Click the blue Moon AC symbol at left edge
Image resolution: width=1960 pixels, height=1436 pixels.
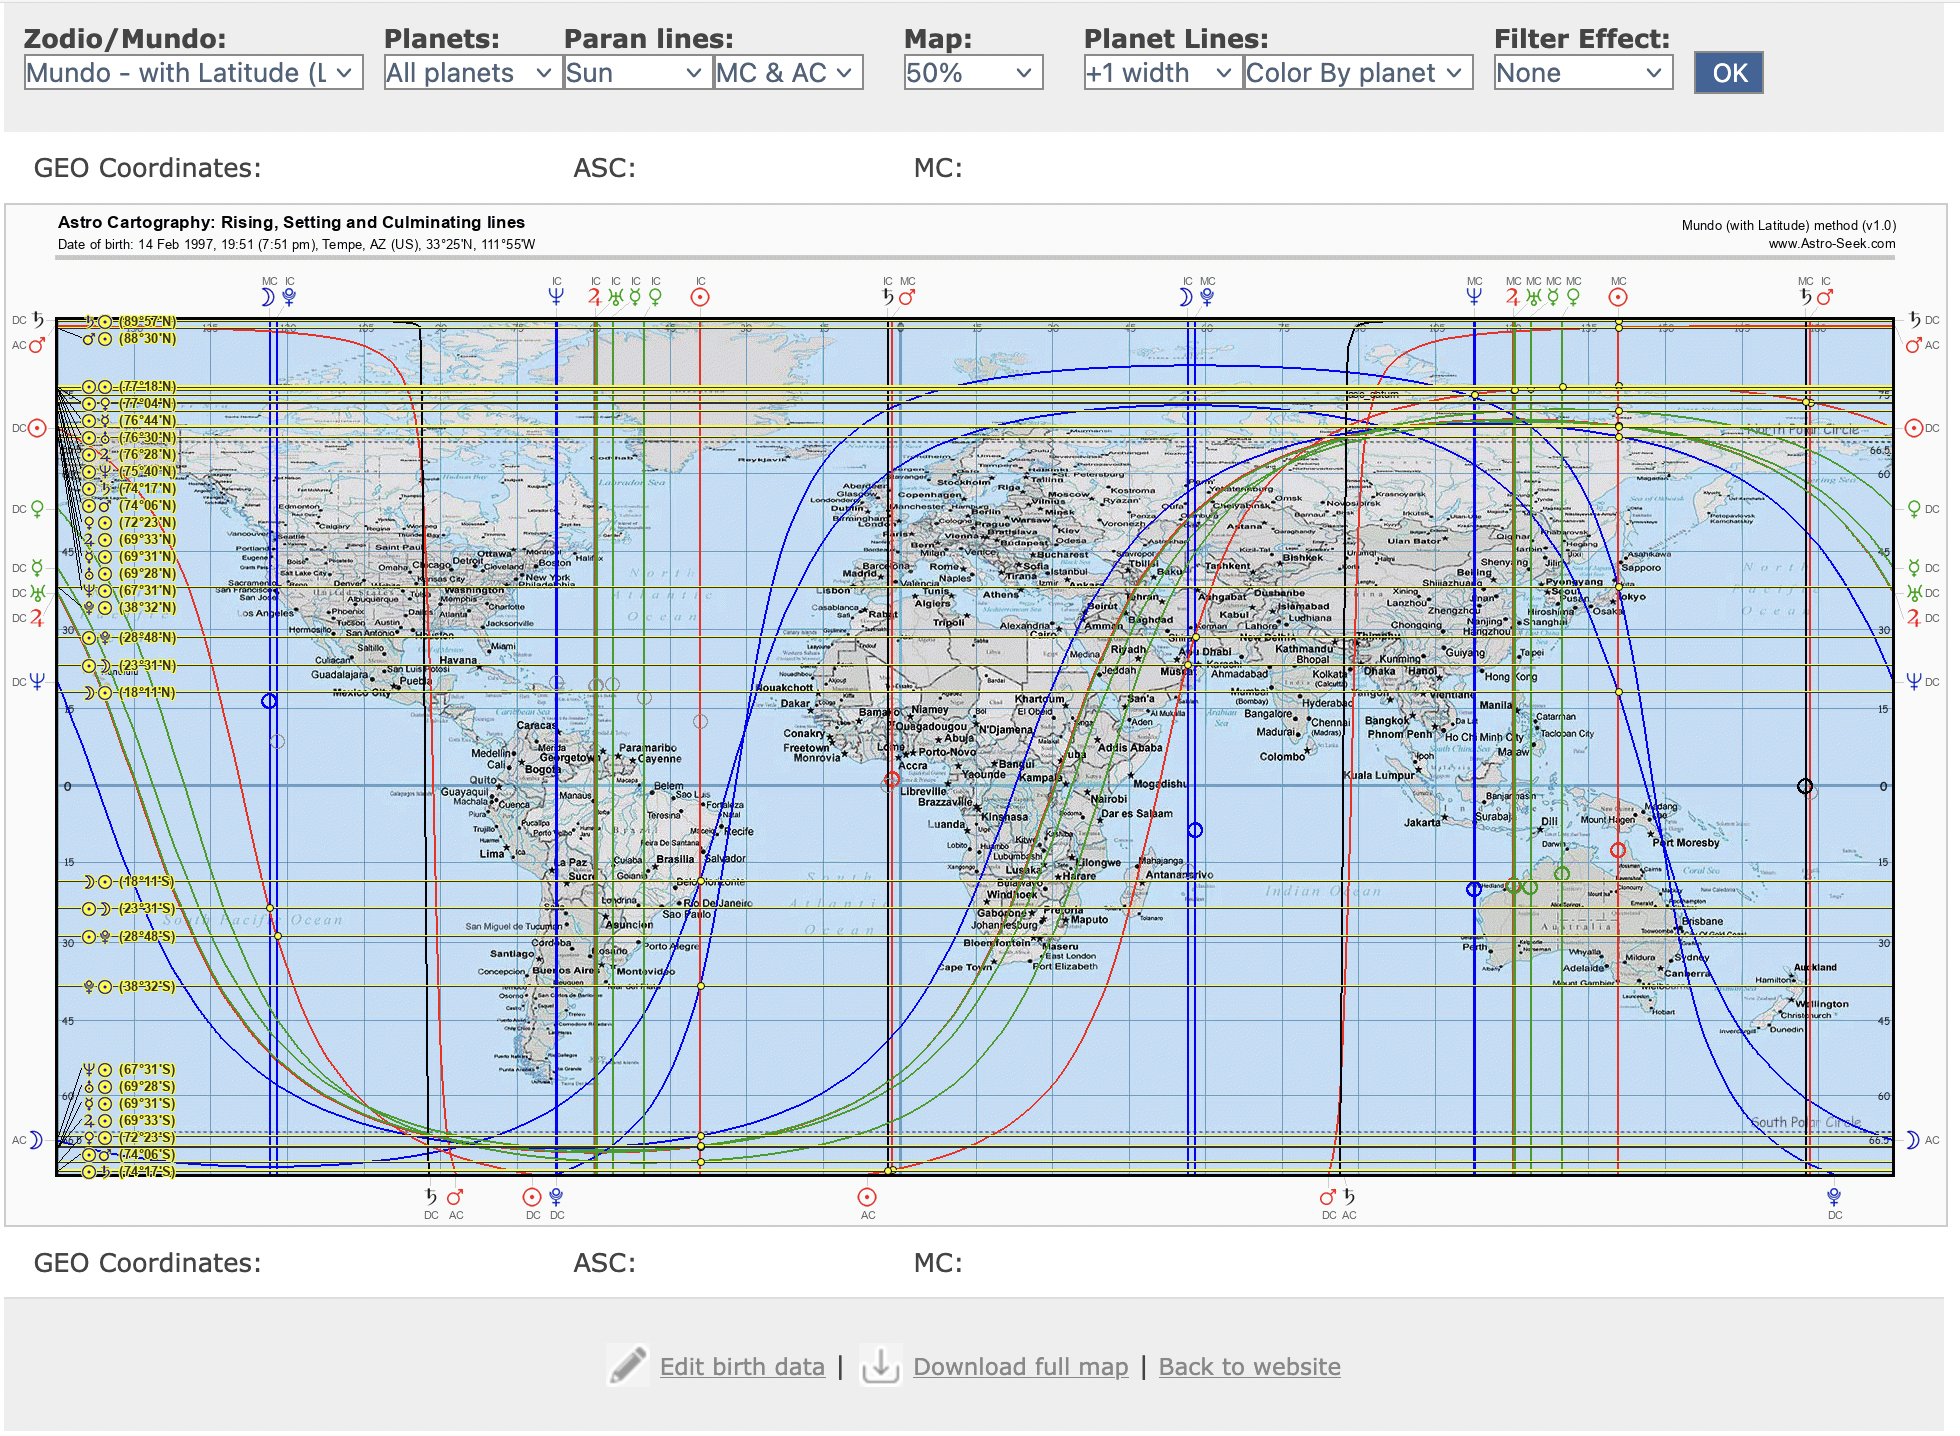[x=37, y=1139]
